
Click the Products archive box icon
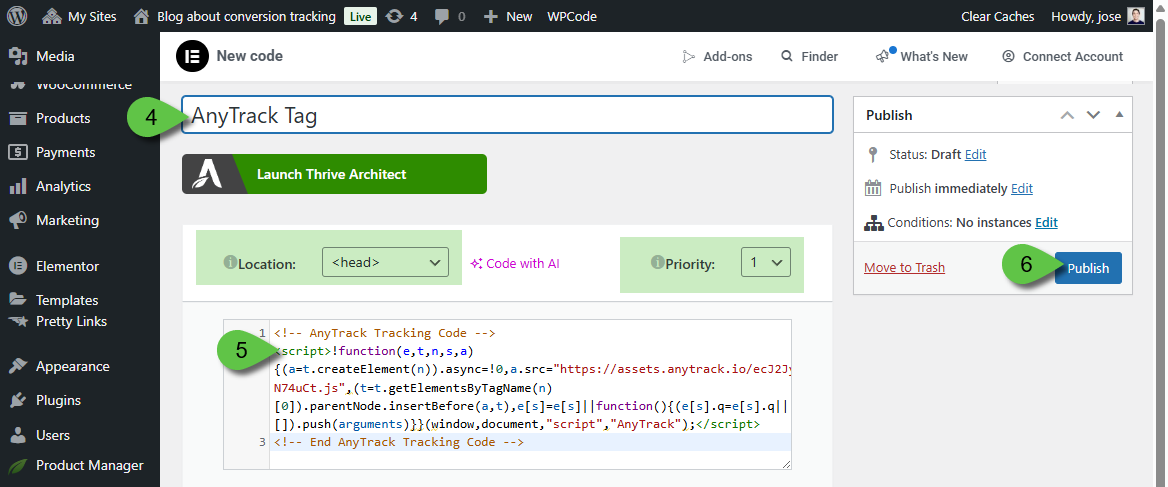[x=18, y=118]
